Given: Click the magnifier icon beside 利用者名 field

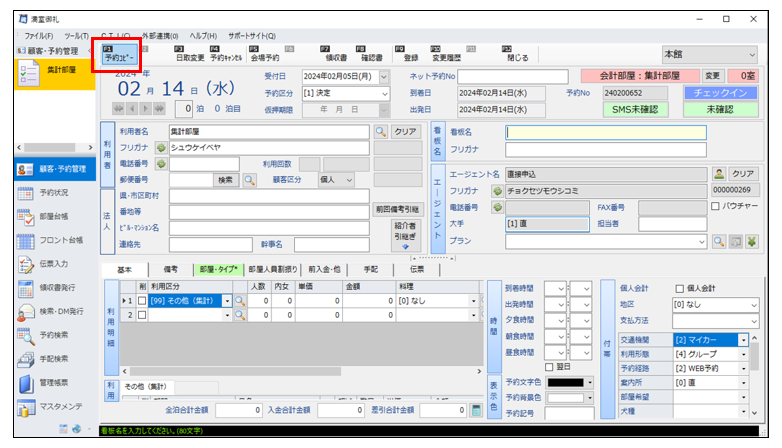Looking at the screenshot, I should 381,131.
